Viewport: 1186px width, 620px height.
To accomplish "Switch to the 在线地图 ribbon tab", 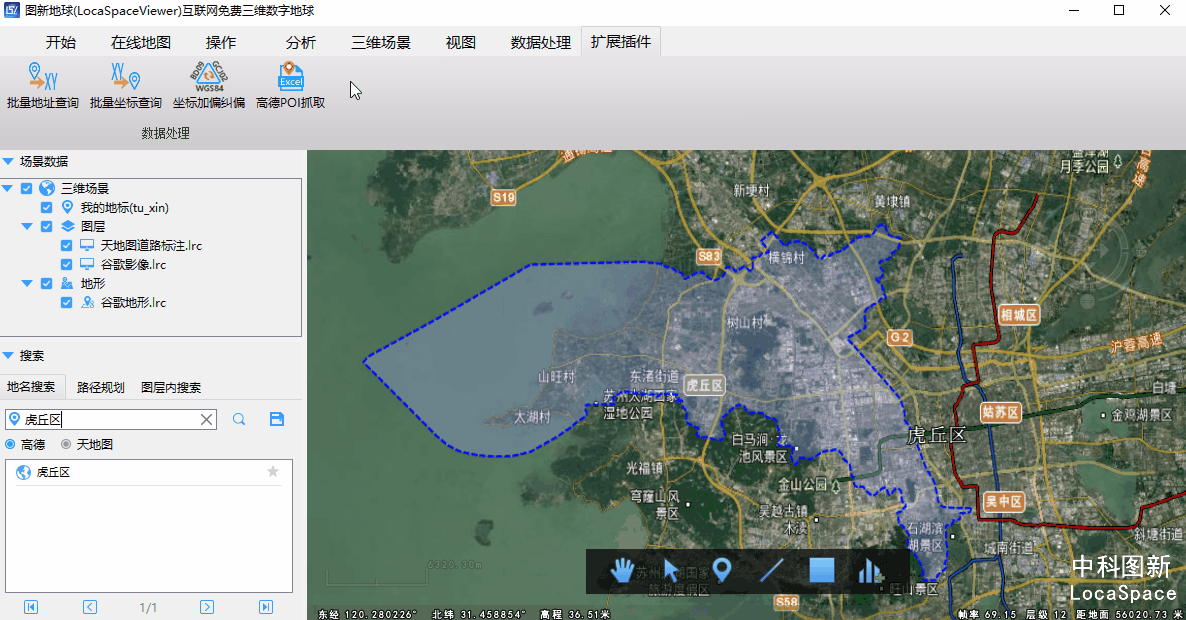I will tap(141, 42).
